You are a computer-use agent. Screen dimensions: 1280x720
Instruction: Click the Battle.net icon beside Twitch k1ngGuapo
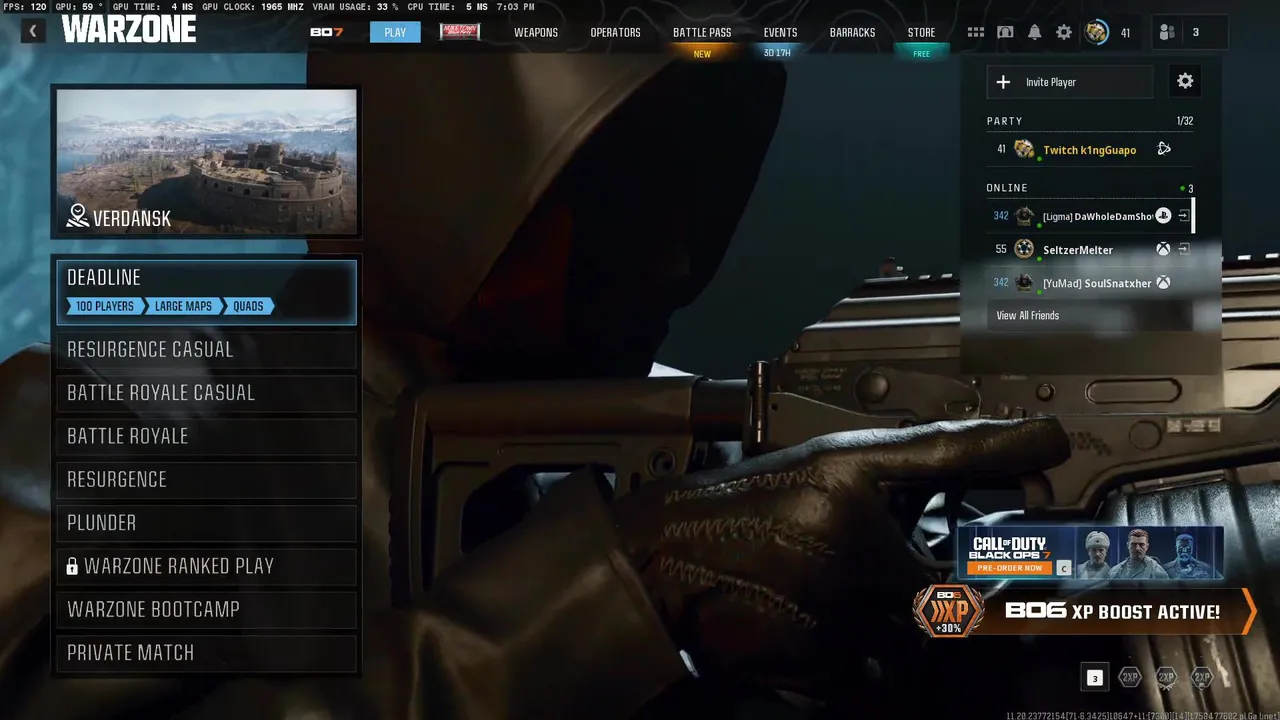[1164, 149]
